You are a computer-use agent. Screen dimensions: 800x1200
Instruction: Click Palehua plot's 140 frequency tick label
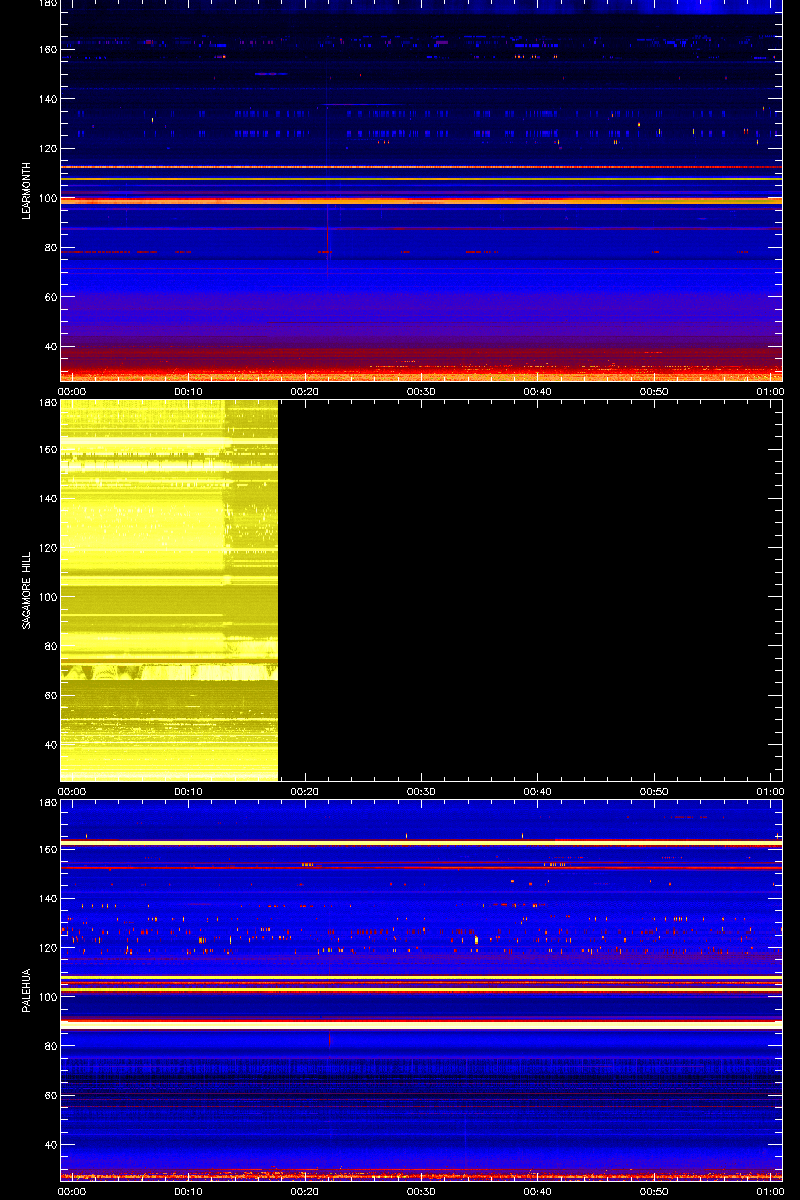click(x=46, y=899)
